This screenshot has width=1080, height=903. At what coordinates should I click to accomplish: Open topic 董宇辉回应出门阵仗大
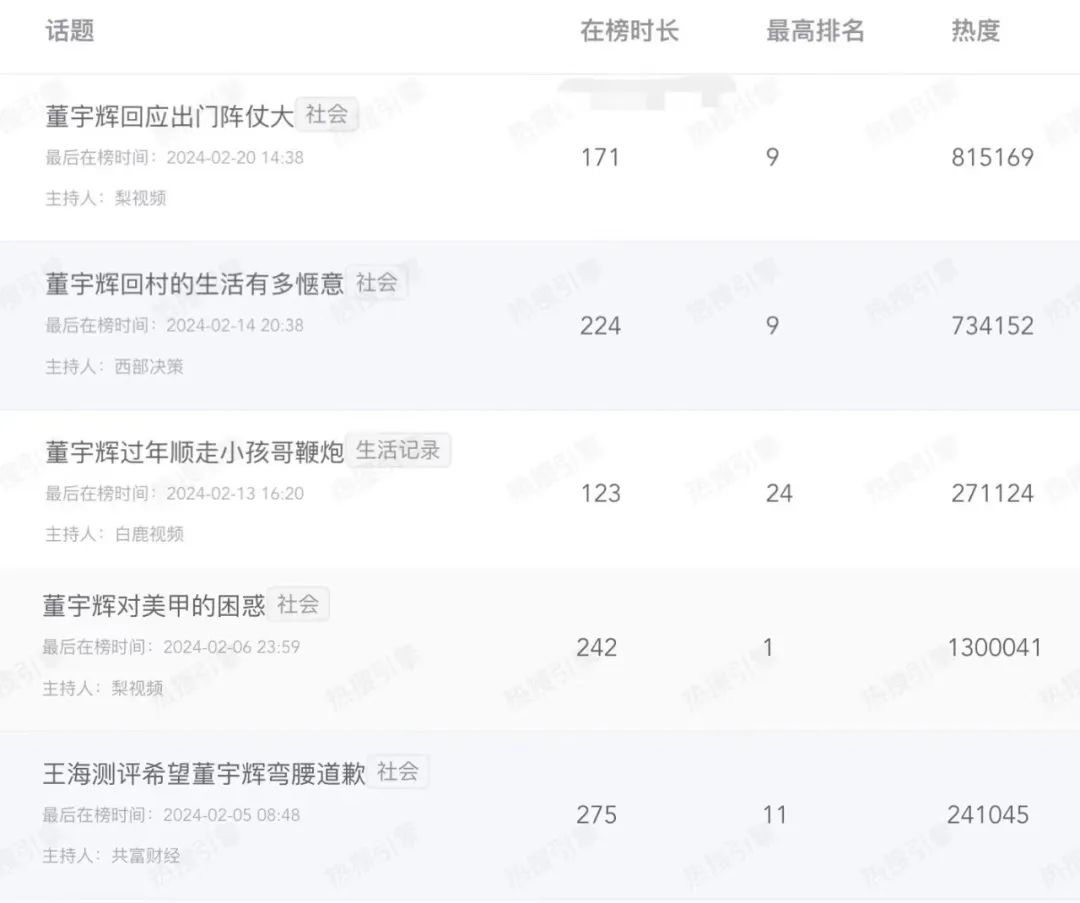pyautogui.click(x=169, y=116)
